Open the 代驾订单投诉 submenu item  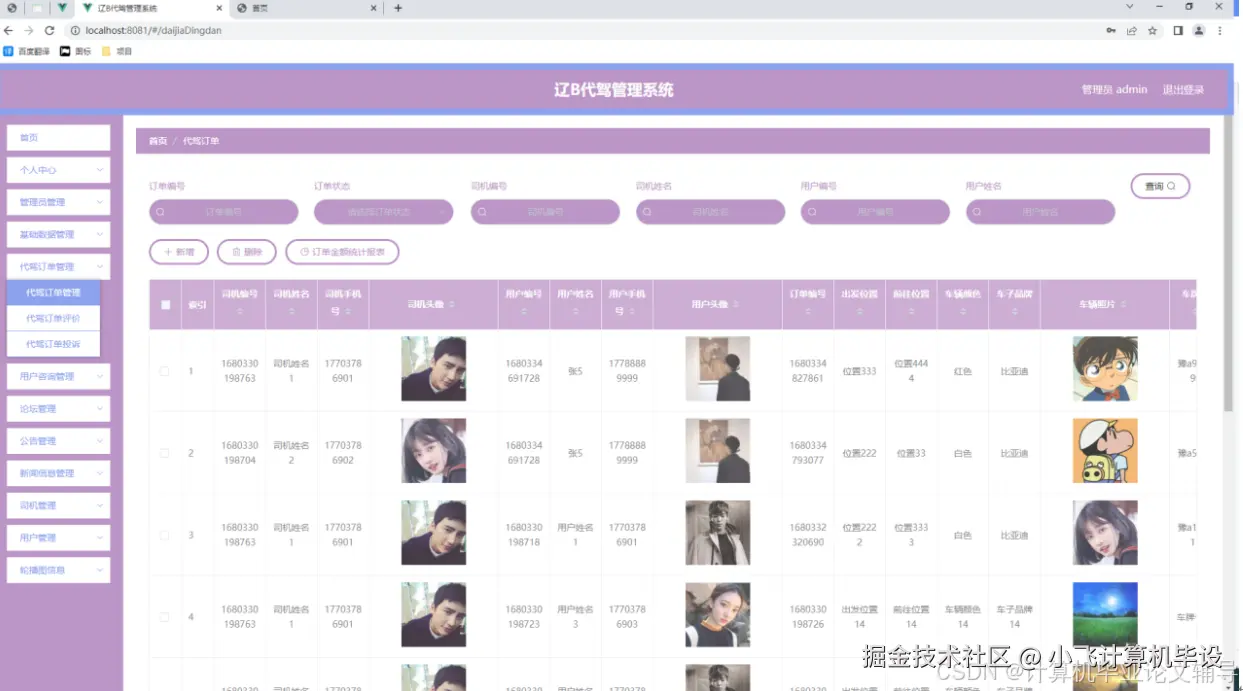54,344
